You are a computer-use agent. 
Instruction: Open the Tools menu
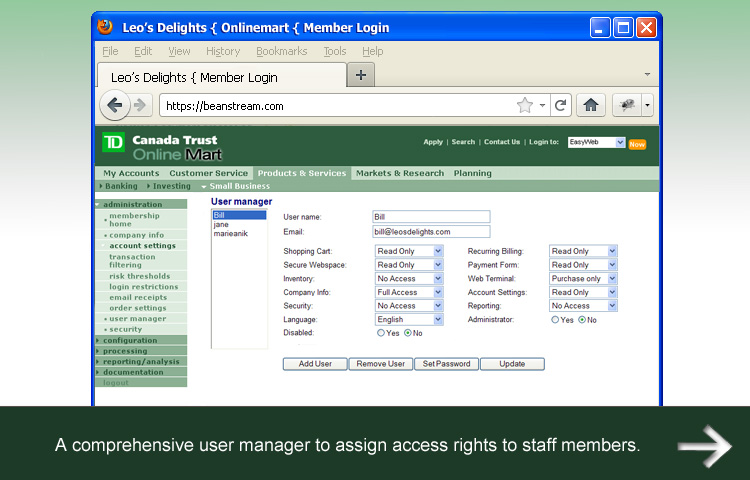tap(335, 51)
